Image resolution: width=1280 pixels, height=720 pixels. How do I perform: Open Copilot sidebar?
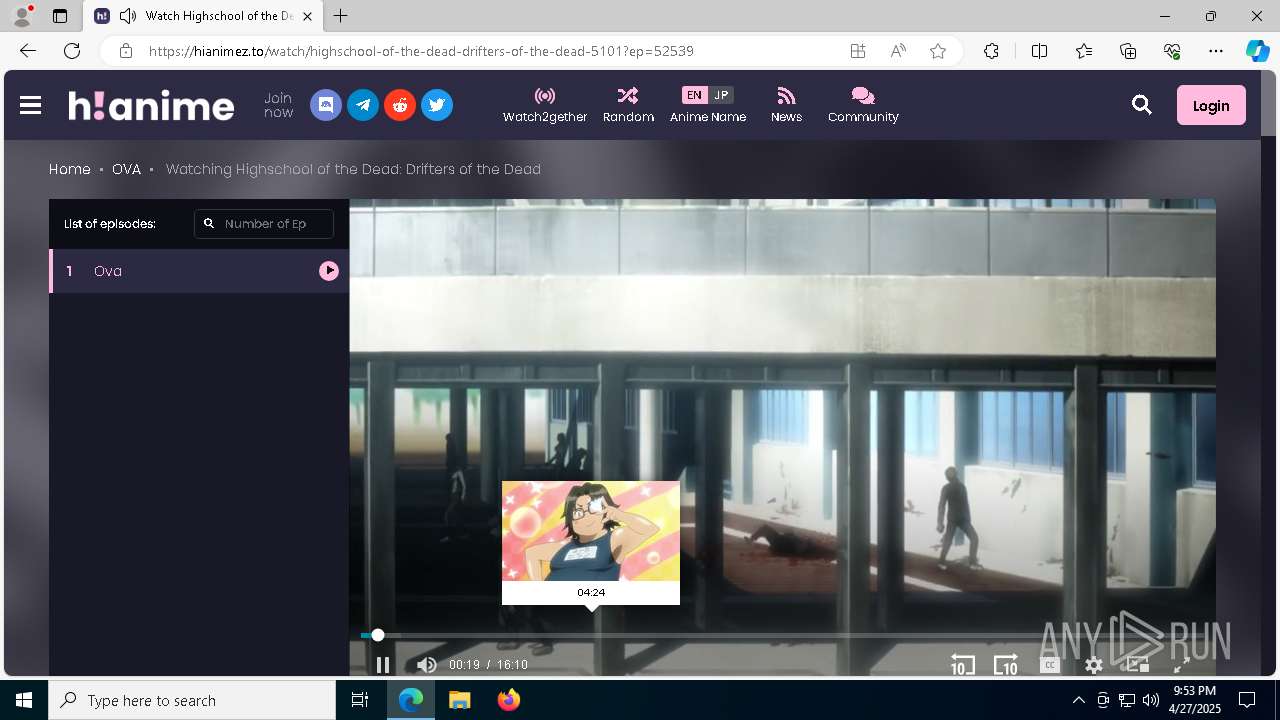coord(1257,51)
